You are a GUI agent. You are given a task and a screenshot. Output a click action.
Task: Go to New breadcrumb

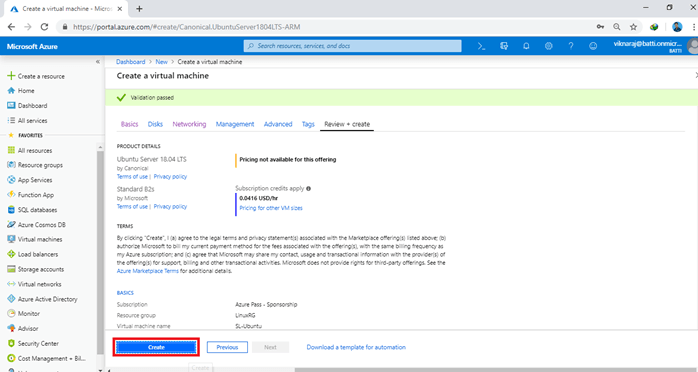(x=162, y=62)
